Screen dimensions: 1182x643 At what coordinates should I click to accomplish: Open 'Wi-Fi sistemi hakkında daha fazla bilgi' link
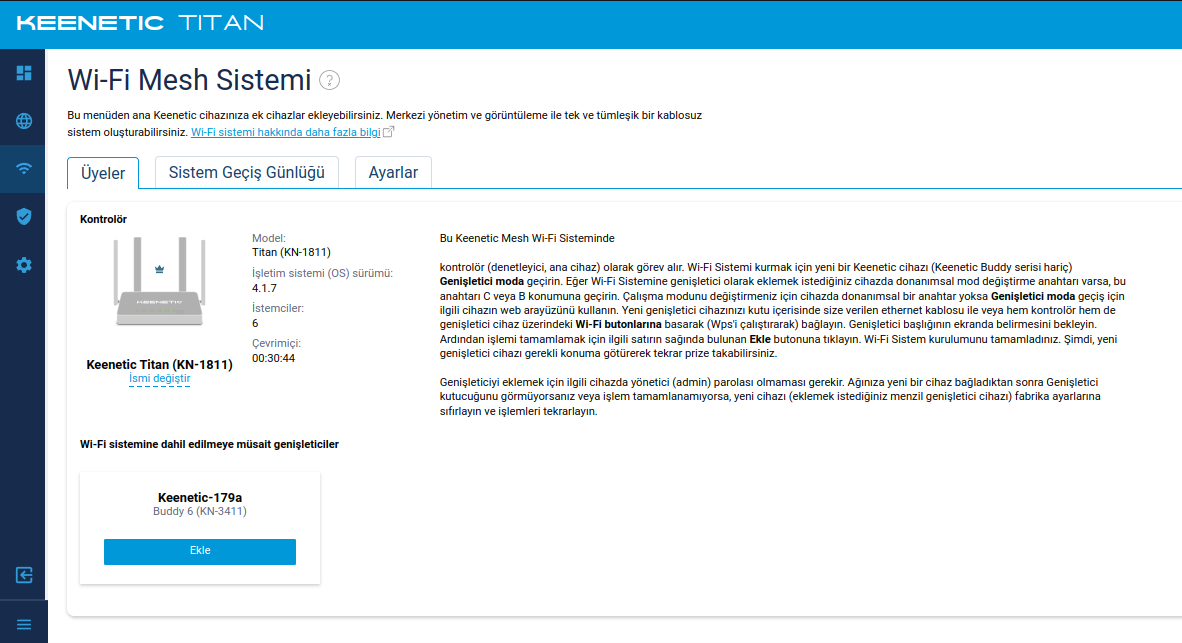point(286,132)
